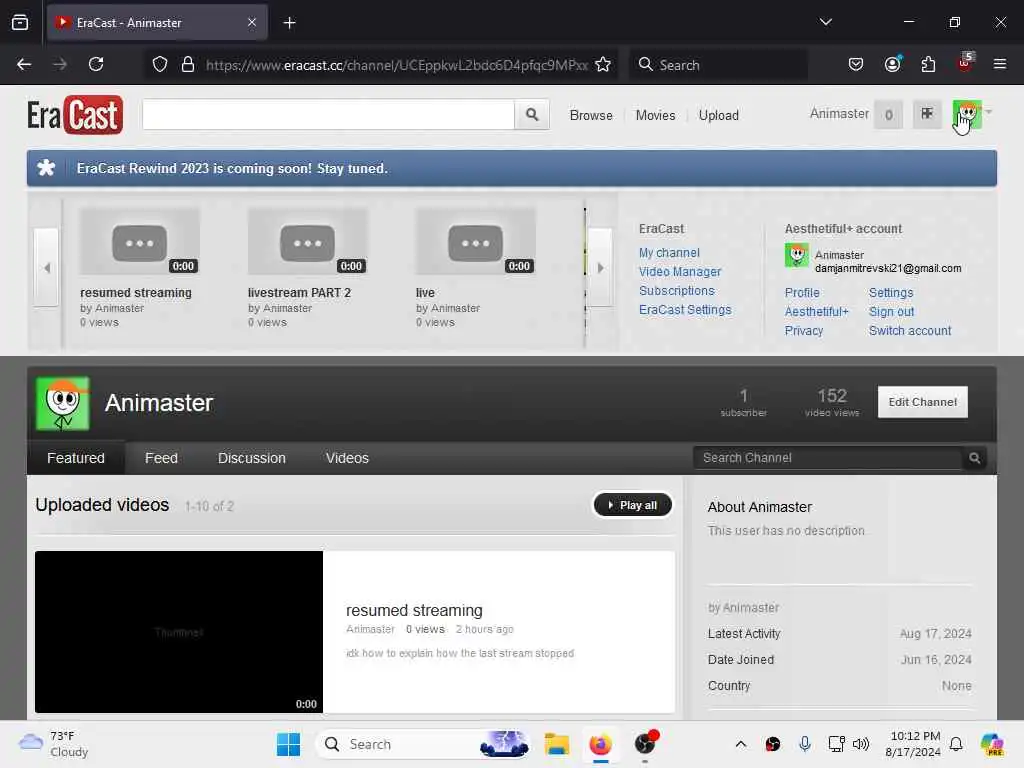Open the notifications count box showing 0
The width and height of the screenshot is (1024, 768).
tap(888, 115)
